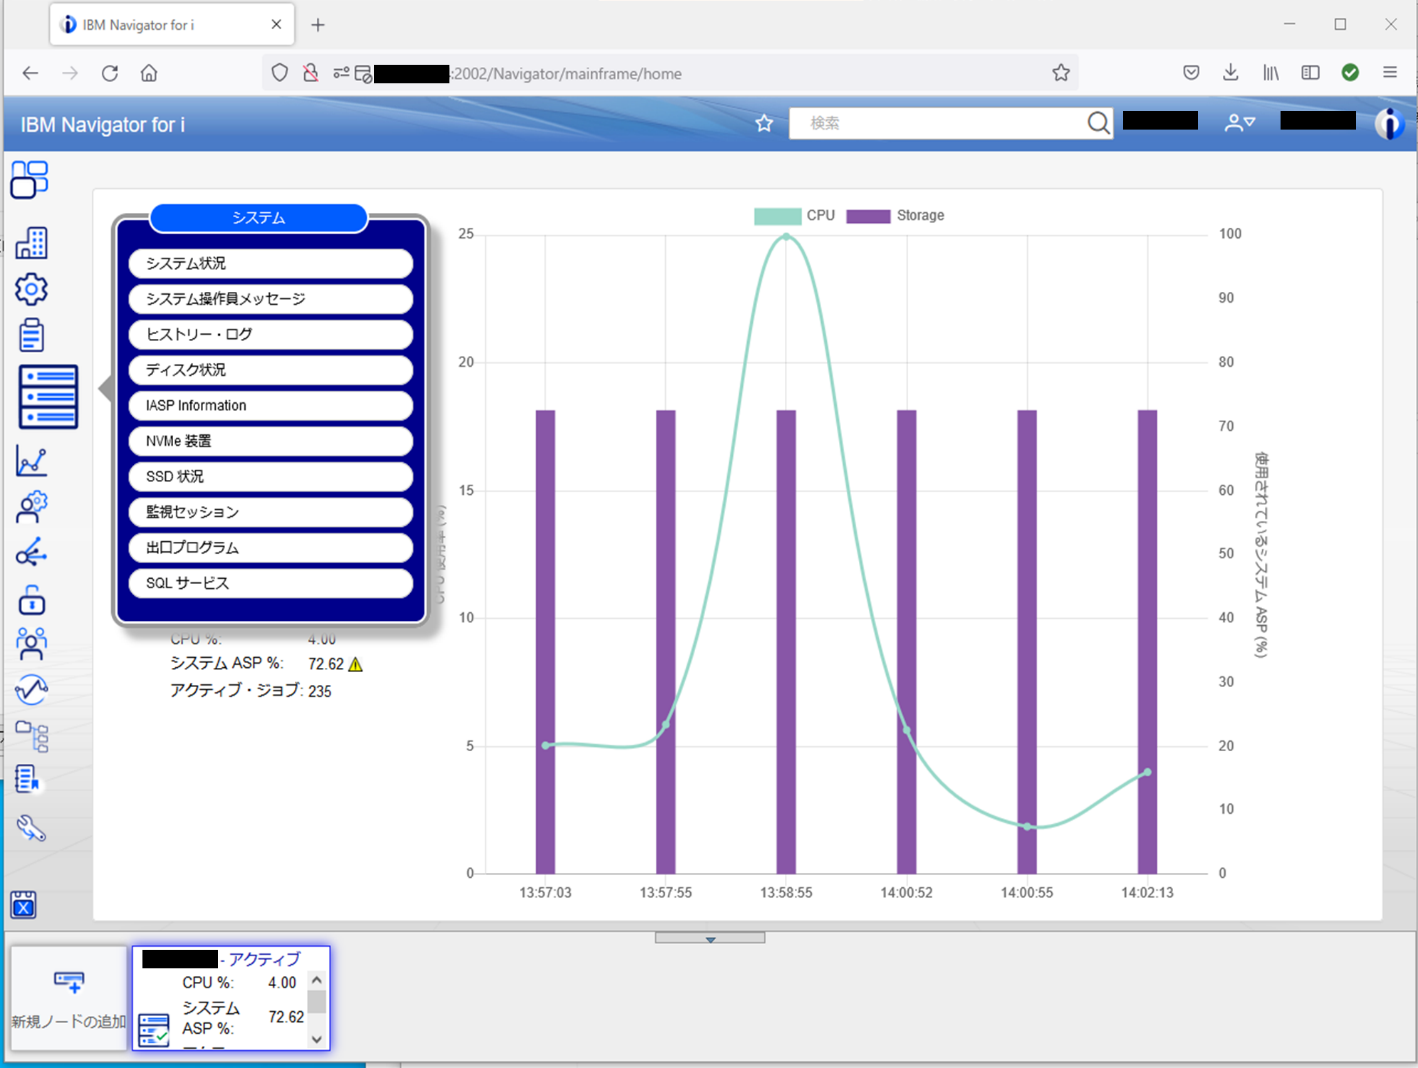
Task: Open the monitor pulse sidebar icon
Action: (x=31, y=689)
